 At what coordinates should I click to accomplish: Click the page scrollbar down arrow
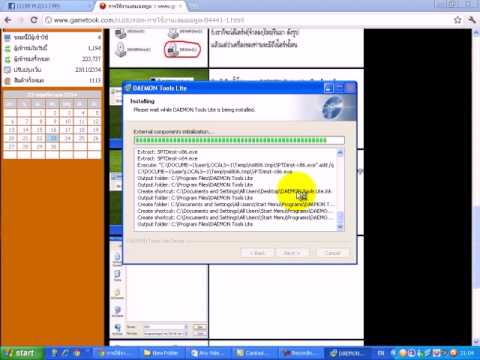[476, 342]
